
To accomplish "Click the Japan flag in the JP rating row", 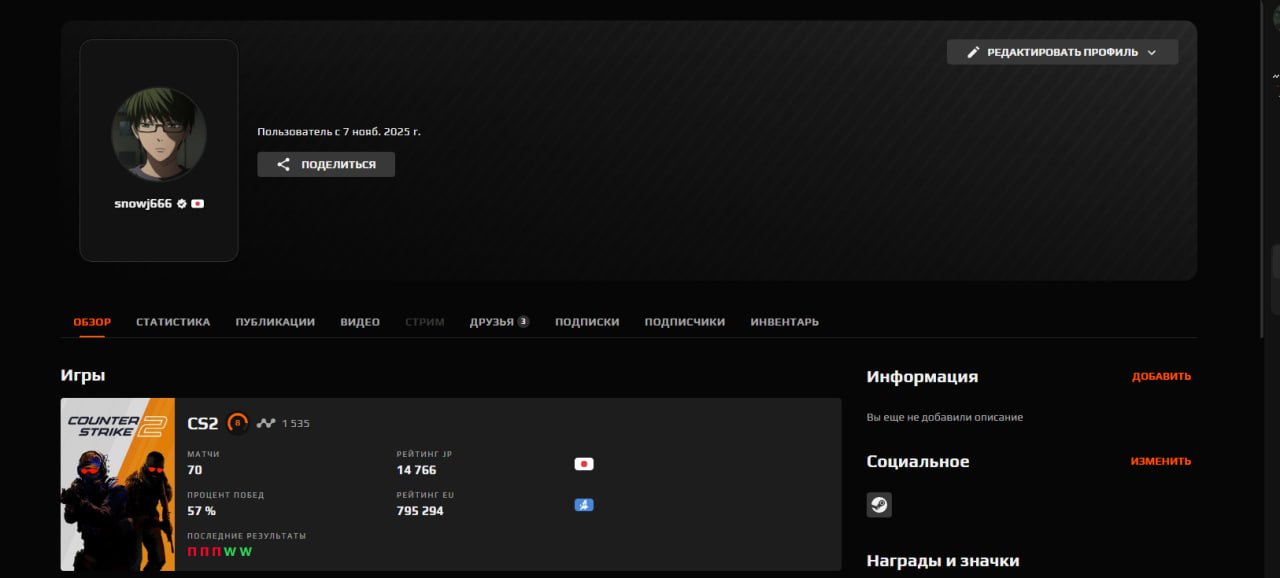I will point(584,464).
